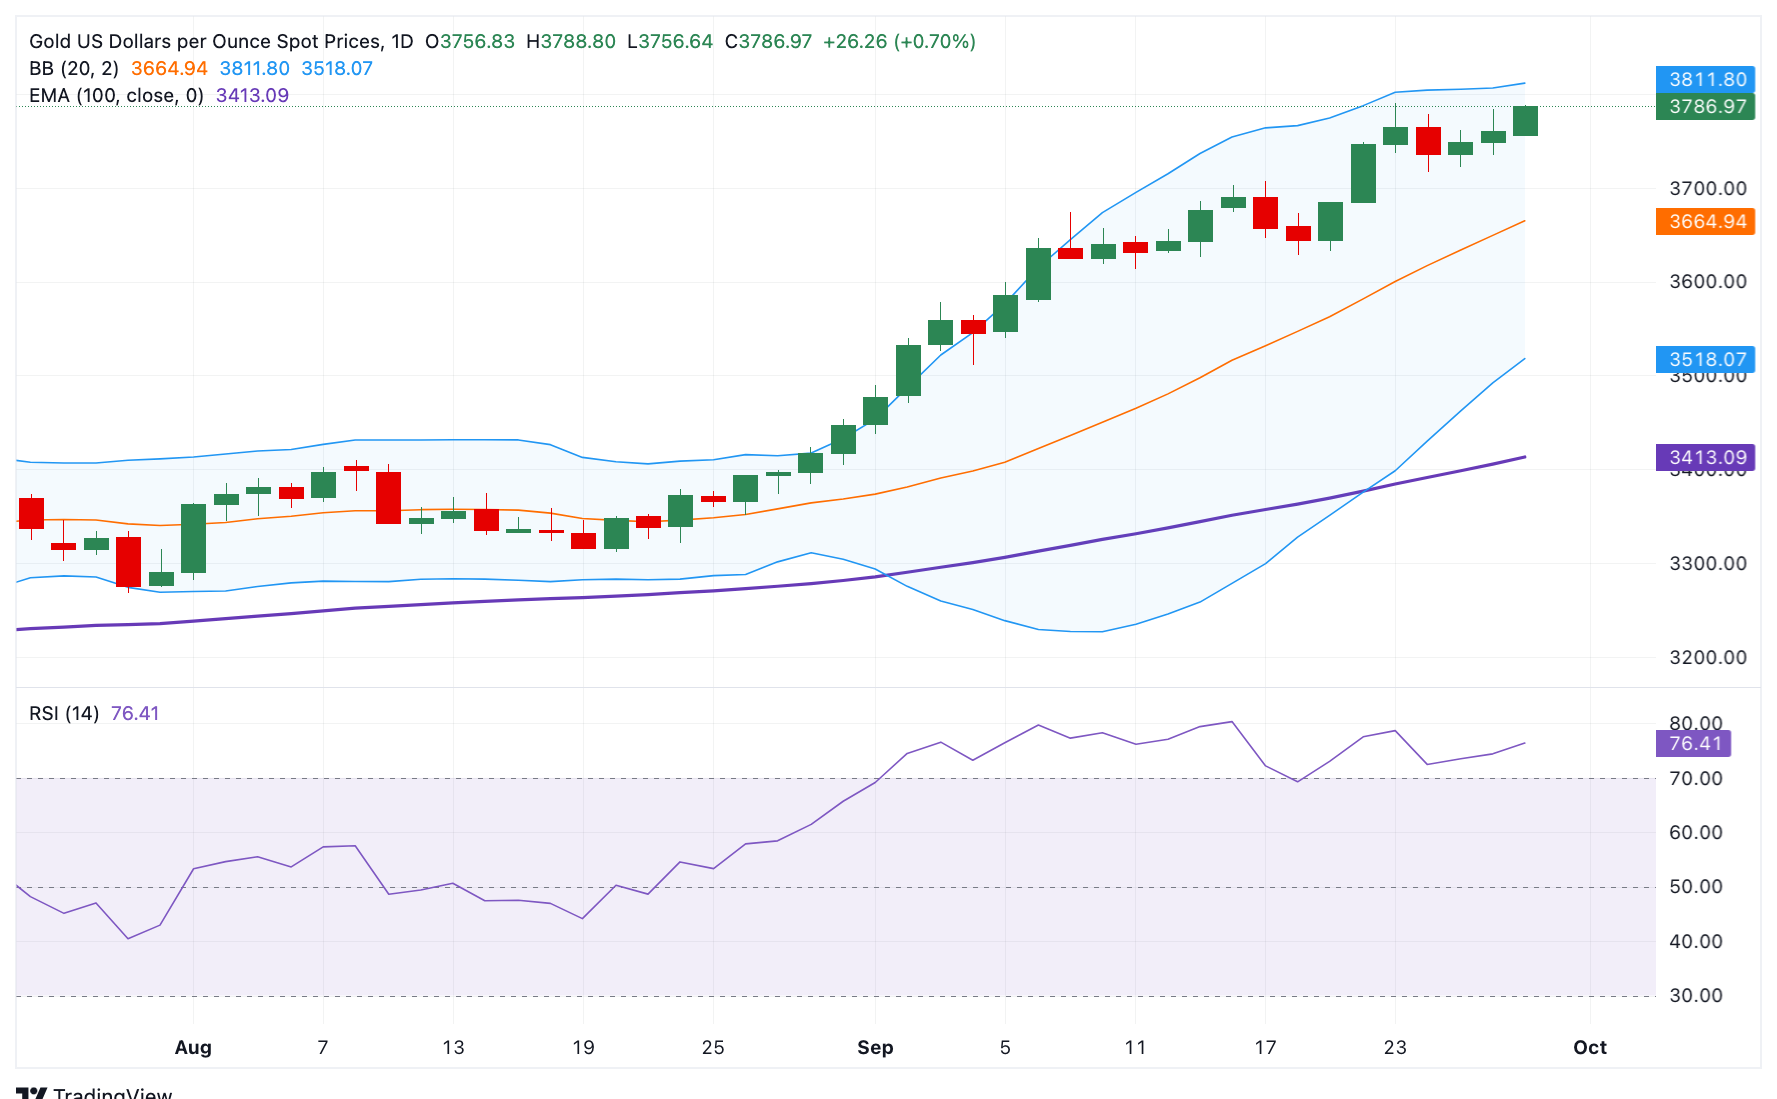Viewport: 1777px width, 1099px height.
Task: Click the purple 76.41 RSI axis tag
Action: tap(1693, 743)
